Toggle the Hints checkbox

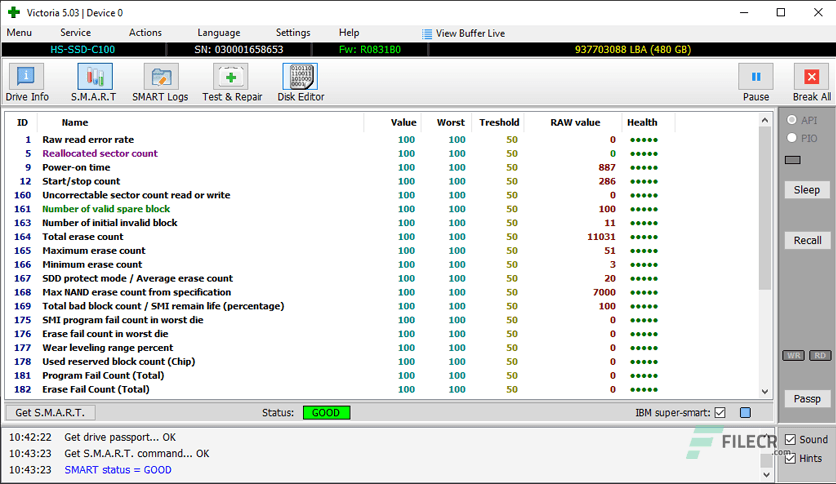click(x=790, y=458)
